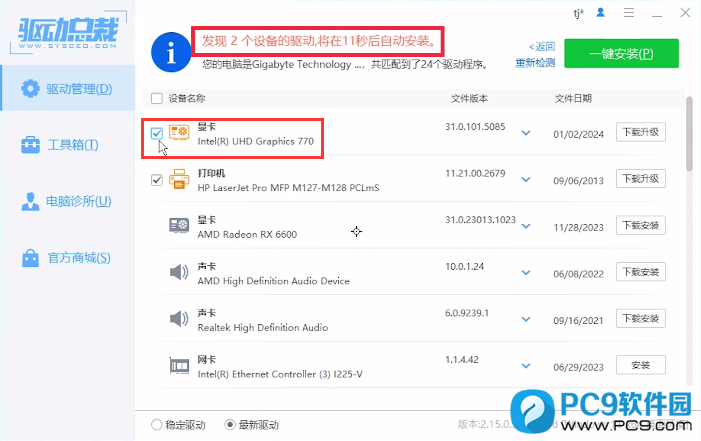Click the 设备名称 column header
Viewport: 701px width, 441px height.
coord(187,98)
